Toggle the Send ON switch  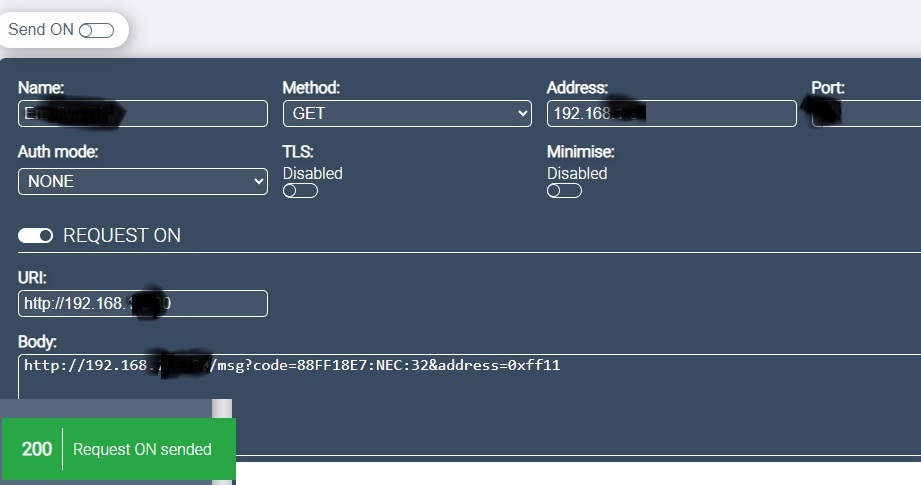96,30
